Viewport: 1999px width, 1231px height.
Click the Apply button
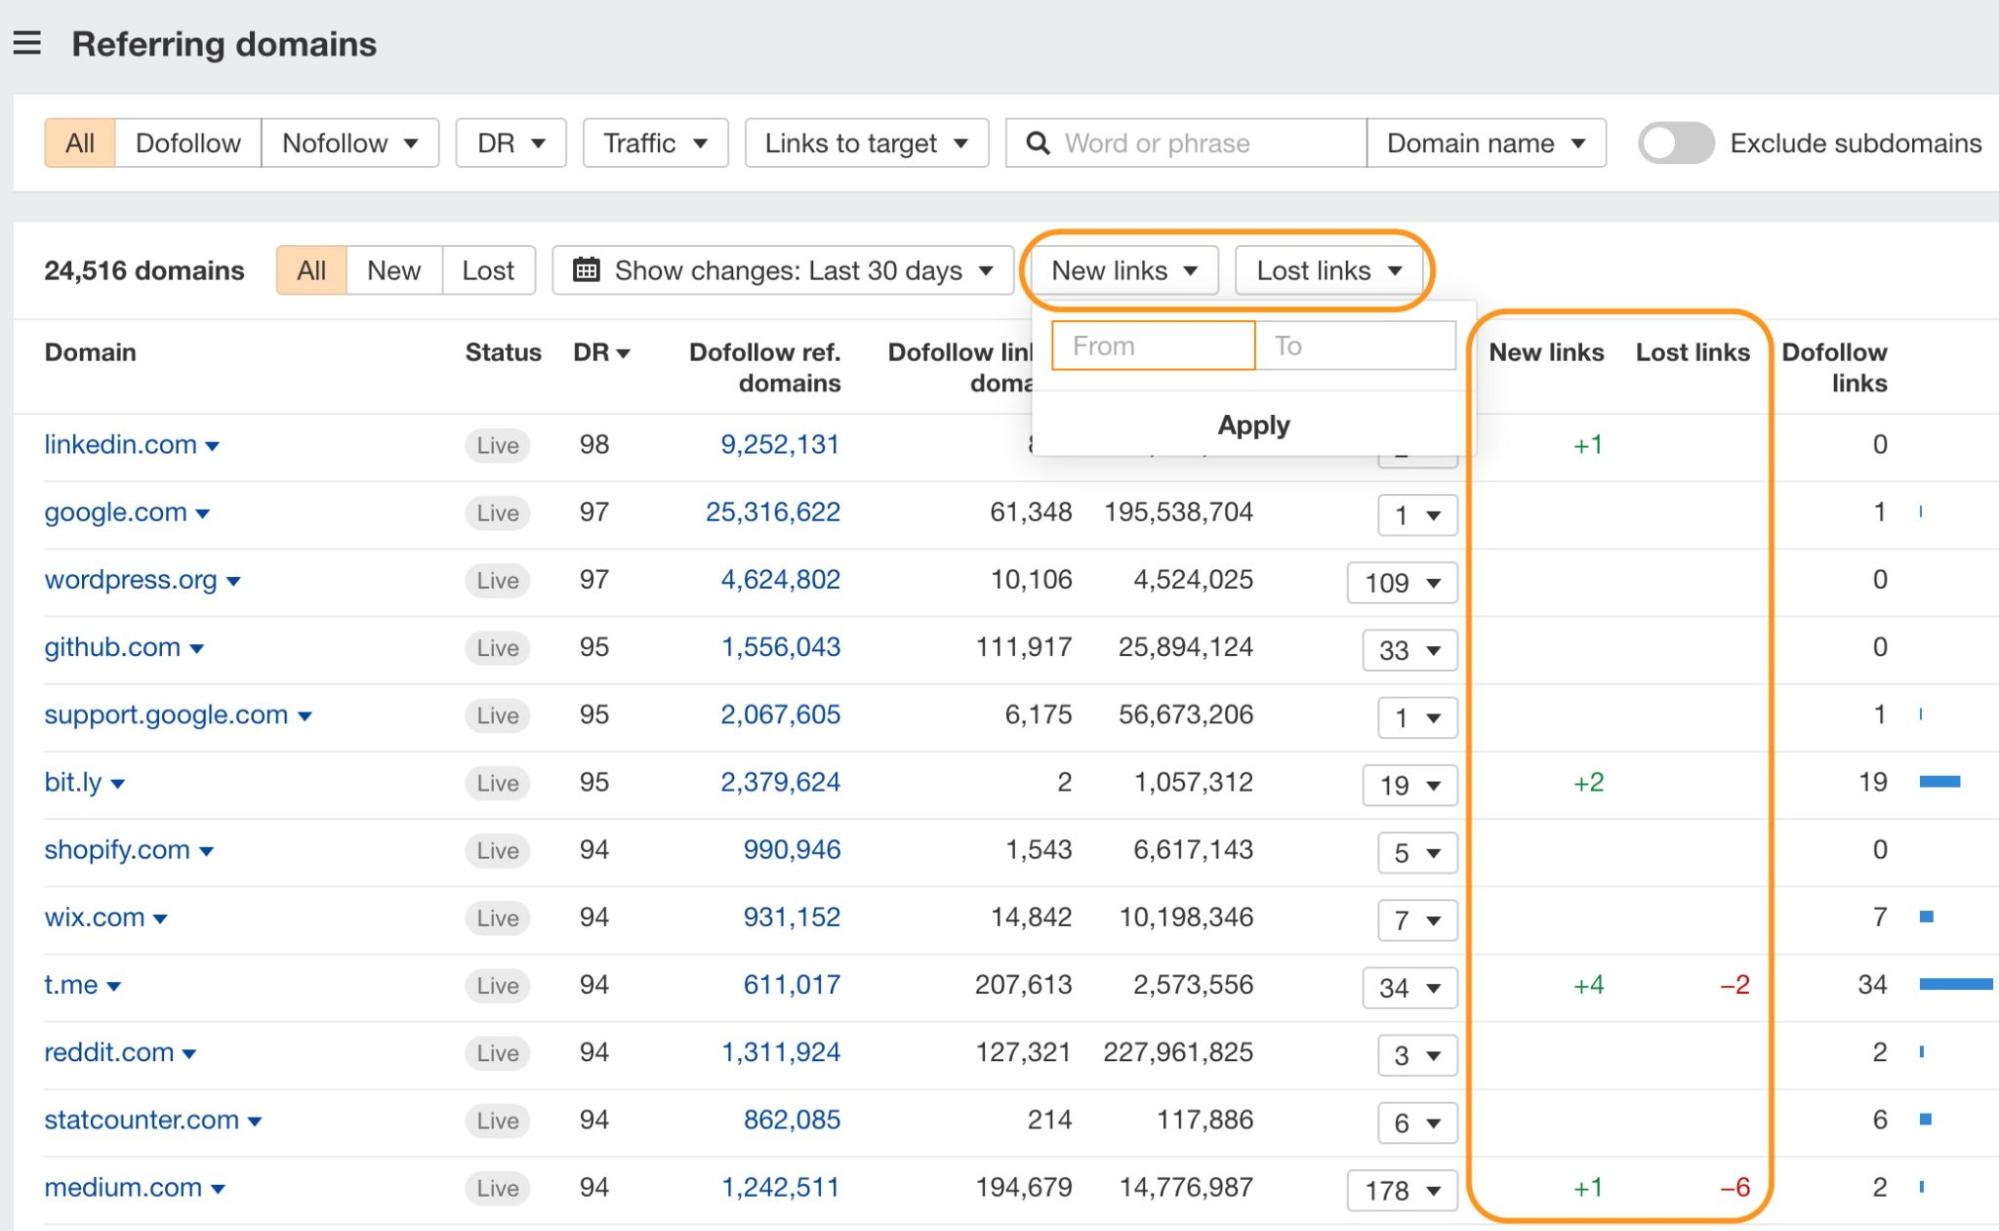(x=1253, y=425)
